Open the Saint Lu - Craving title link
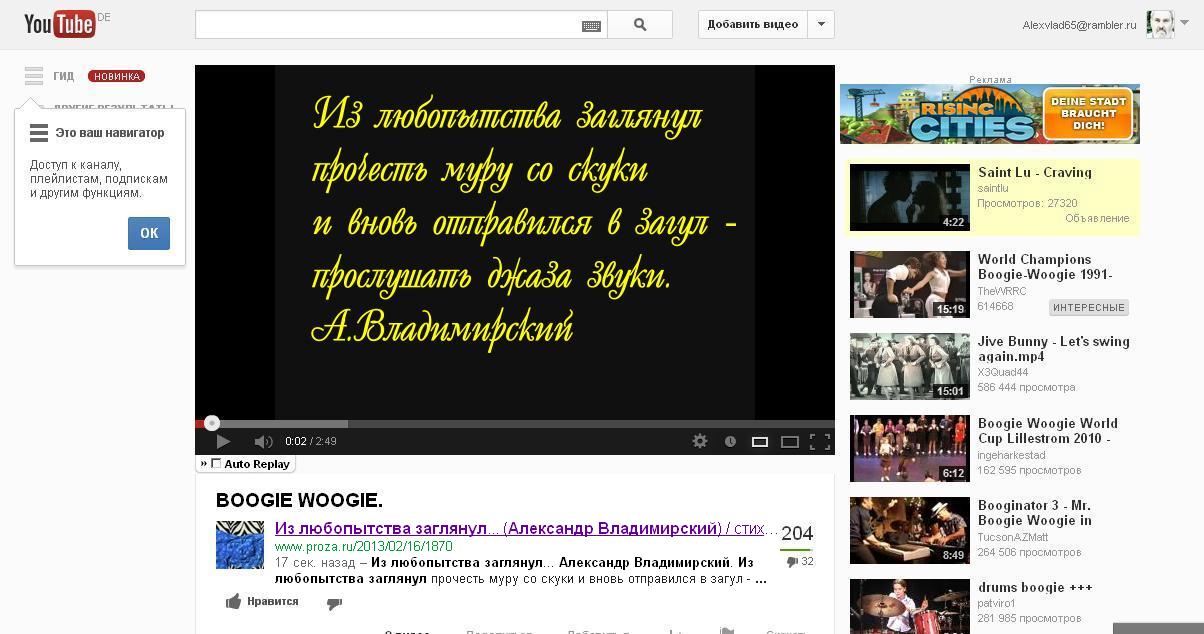The image size is (1204, 634). point(1035,172)
